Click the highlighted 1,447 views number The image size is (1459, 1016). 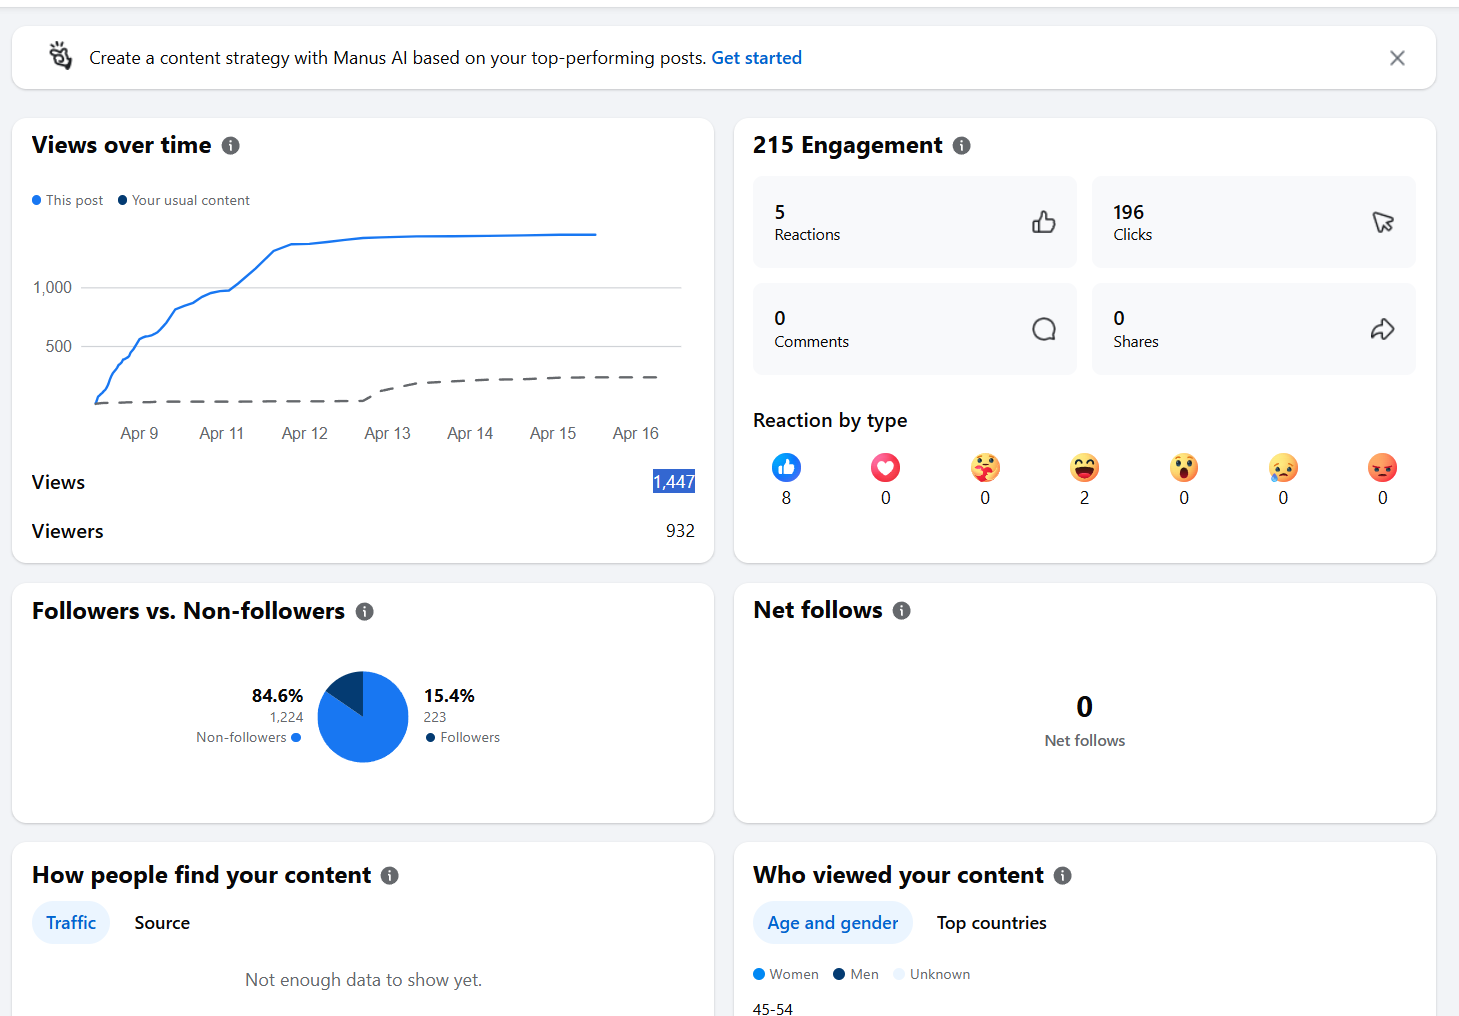tap(674, 482)
